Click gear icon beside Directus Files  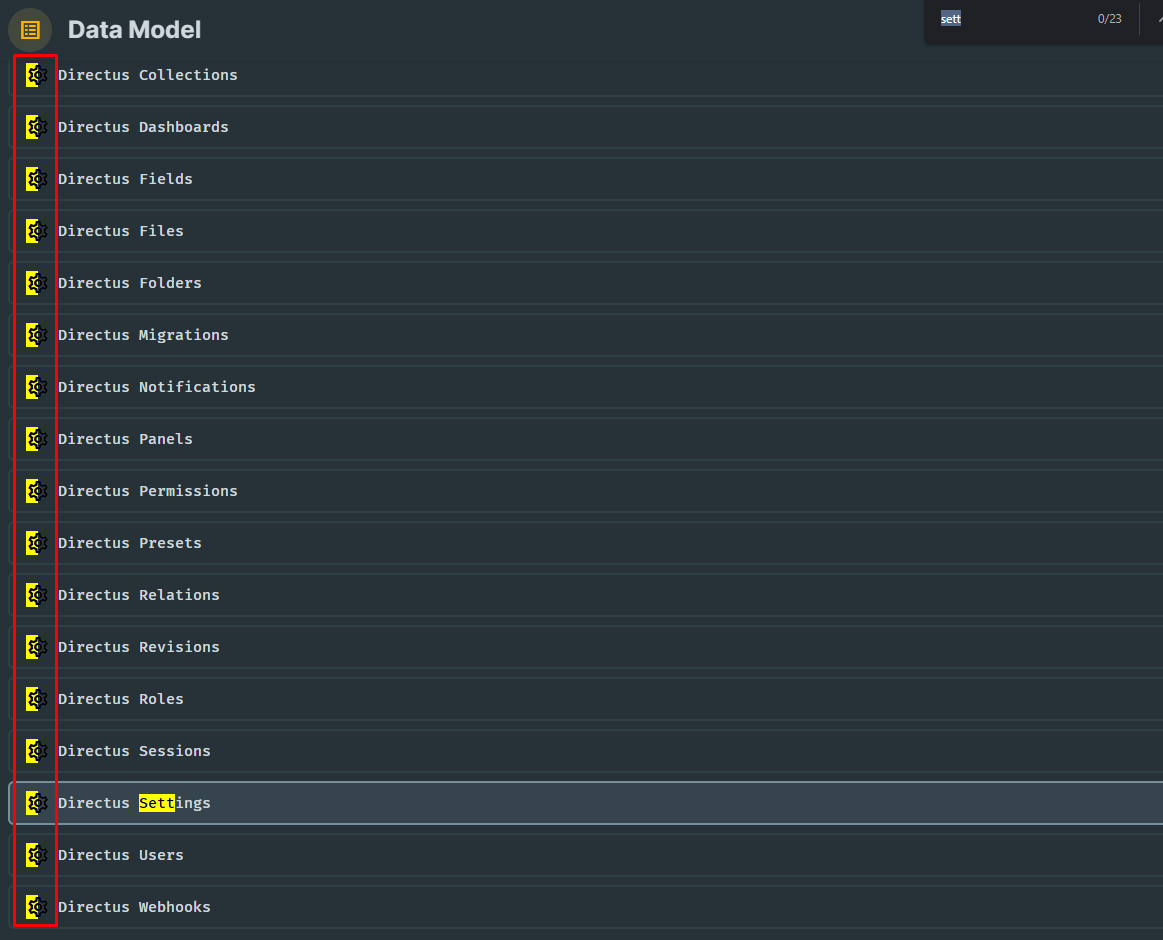point(36,231)
